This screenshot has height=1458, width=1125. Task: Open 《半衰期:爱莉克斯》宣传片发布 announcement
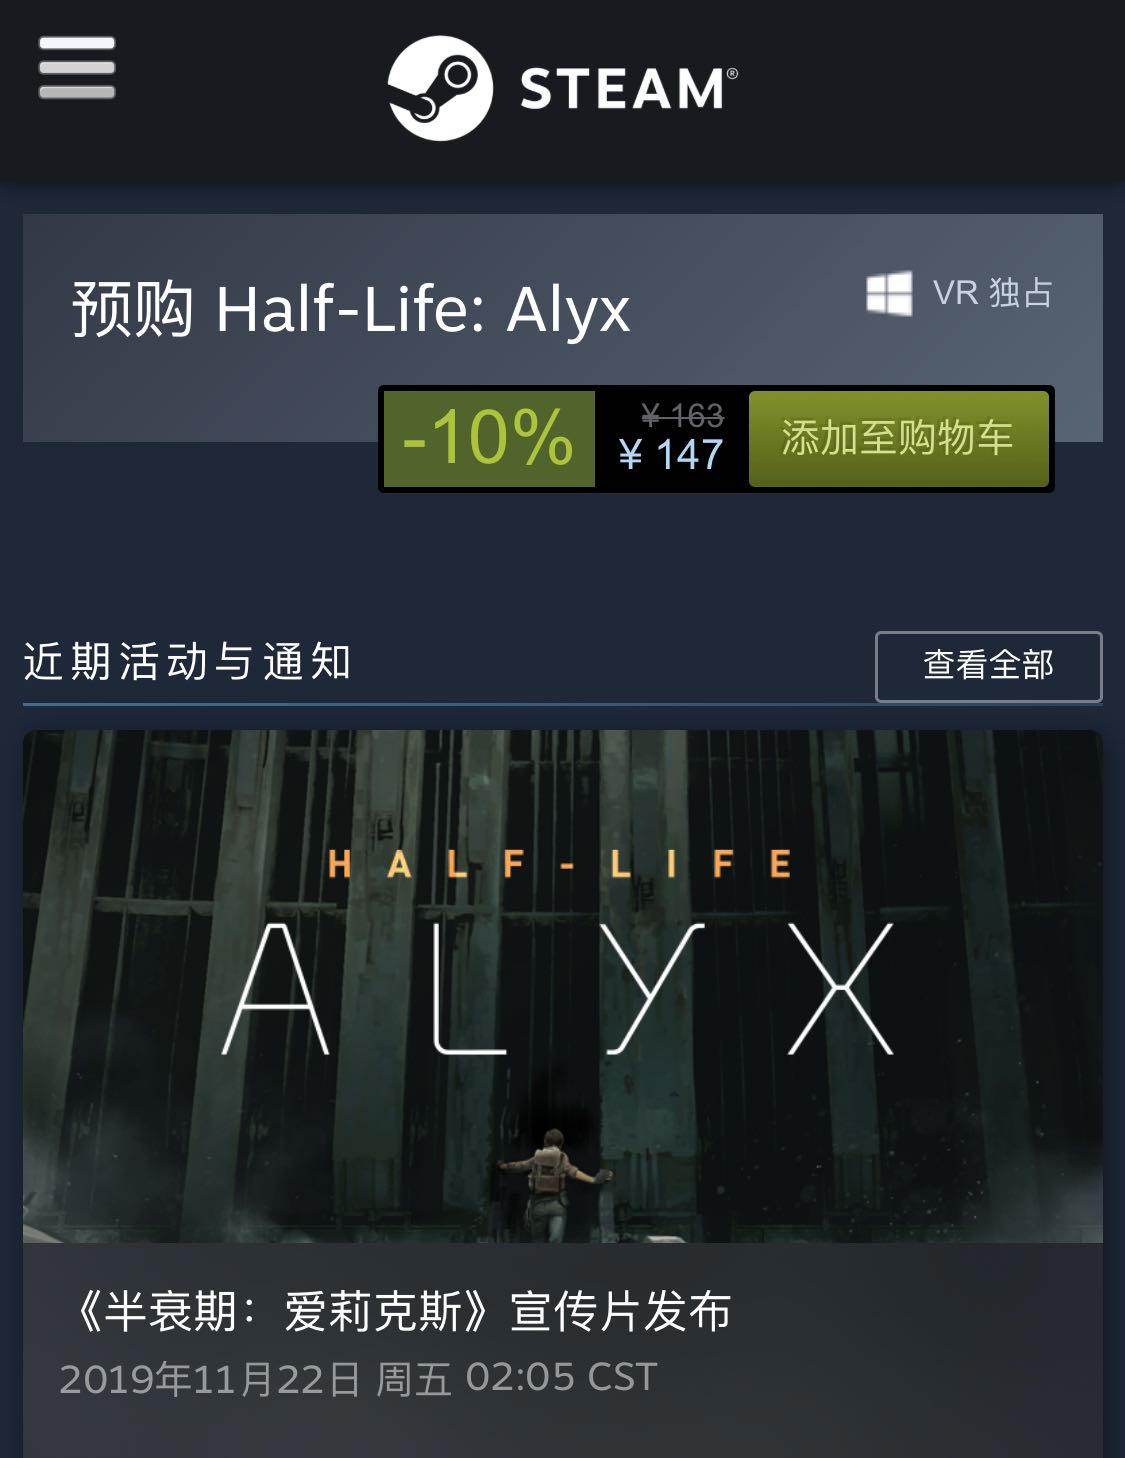click(399, 1312)
